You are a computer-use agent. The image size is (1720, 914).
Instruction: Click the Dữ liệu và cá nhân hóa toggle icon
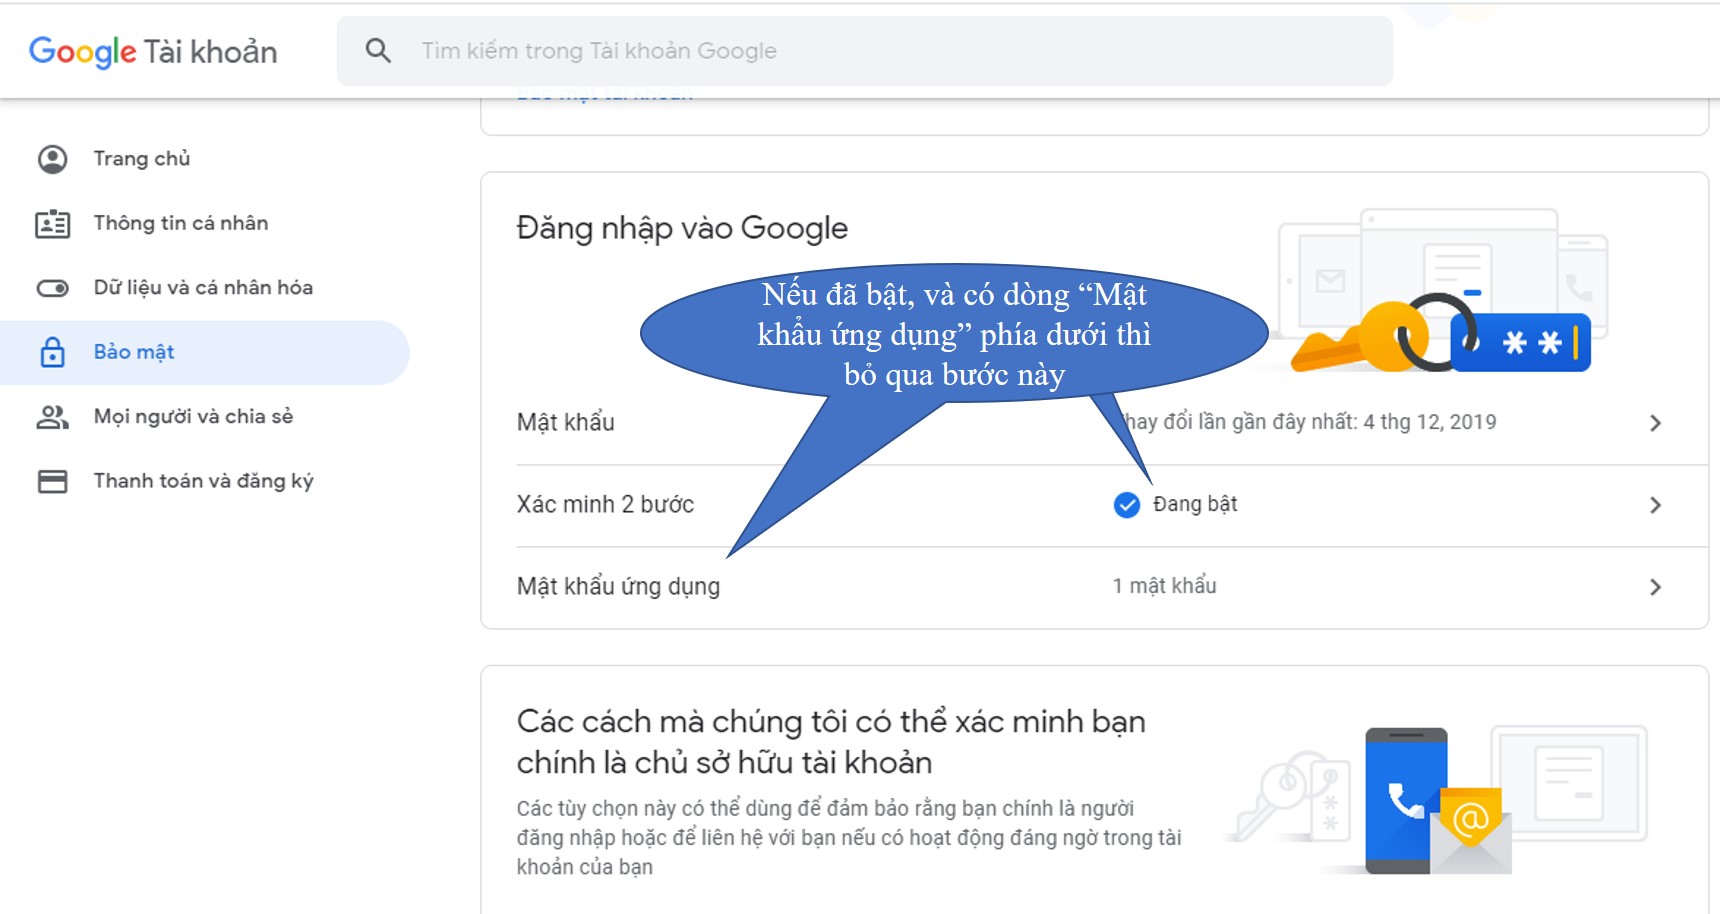tap(52, 288)
